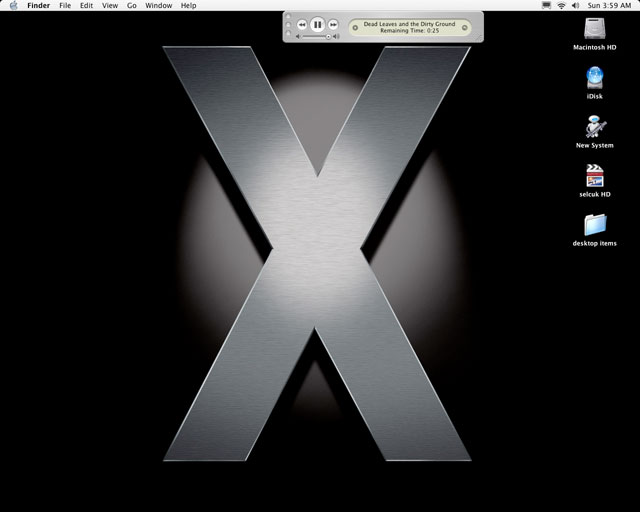Viewport: 640px width, 512px height.
Task: Skip to previous track in iTunes
Action: click(x=302, y=25)
